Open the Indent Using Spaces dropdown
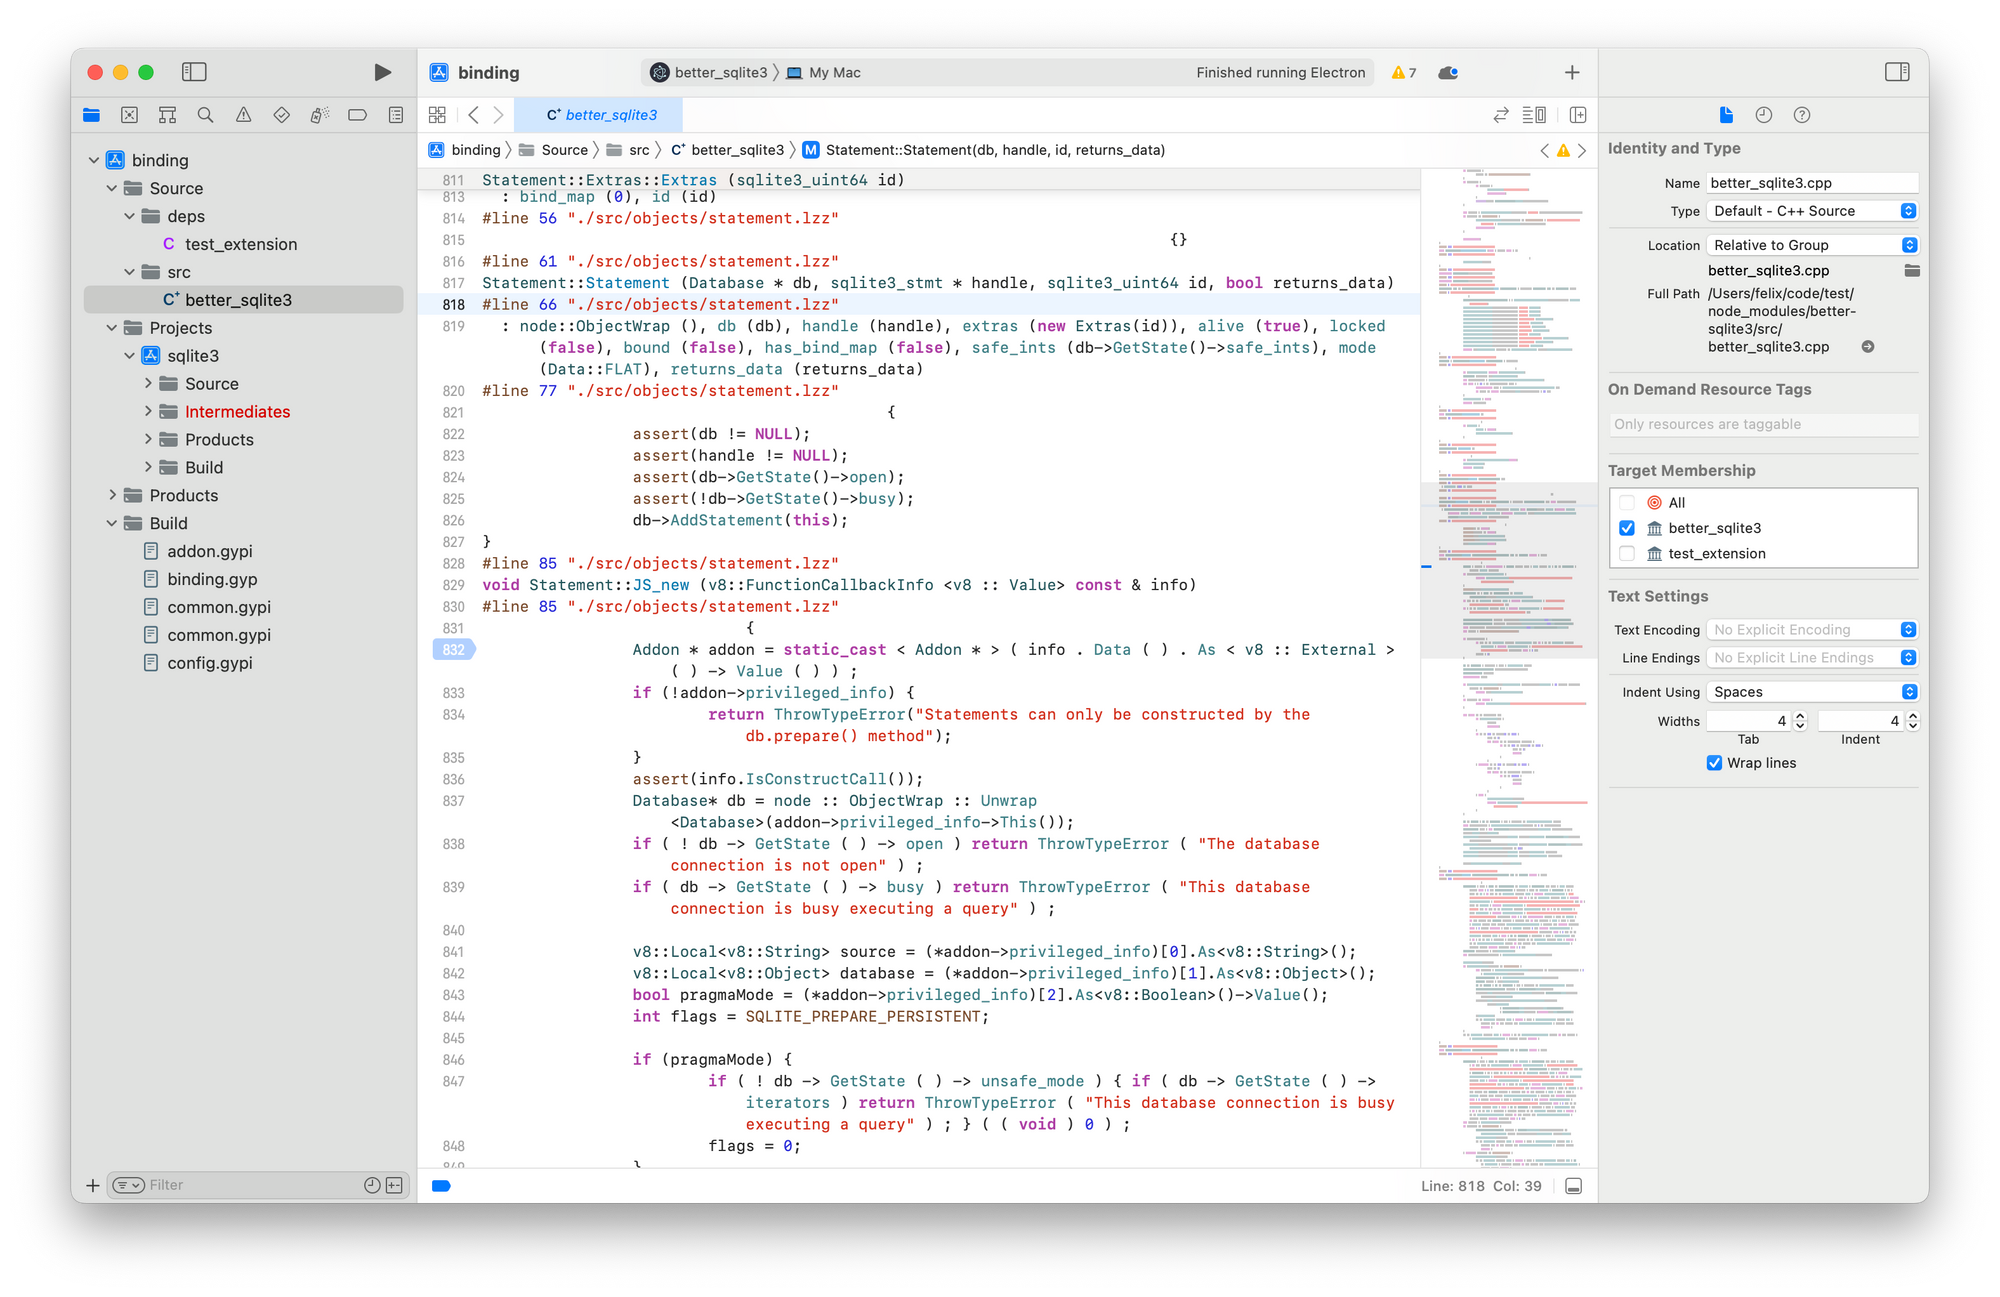The width and height of the screenshot is (2000, 1297). pyautogui.click(x=1811, y=692)
